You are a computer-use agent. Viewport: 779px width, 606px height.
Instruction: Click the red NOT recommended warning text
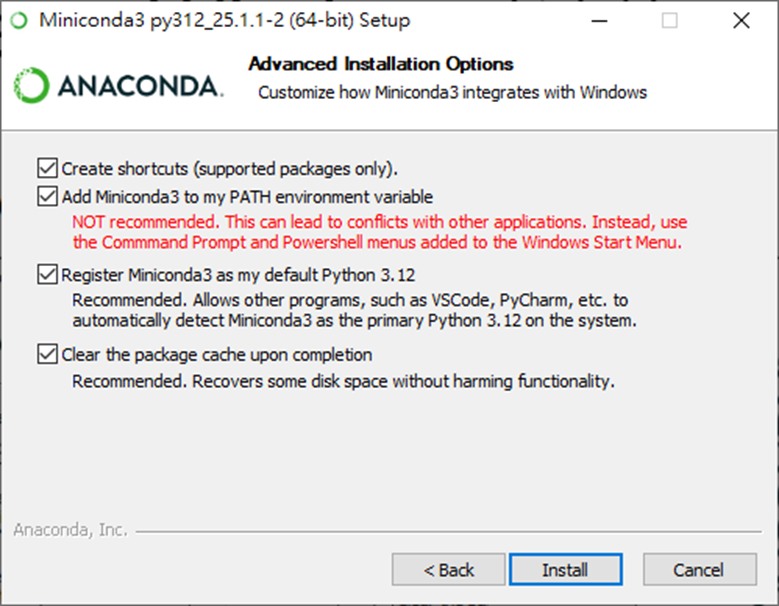tap(379, 232)
